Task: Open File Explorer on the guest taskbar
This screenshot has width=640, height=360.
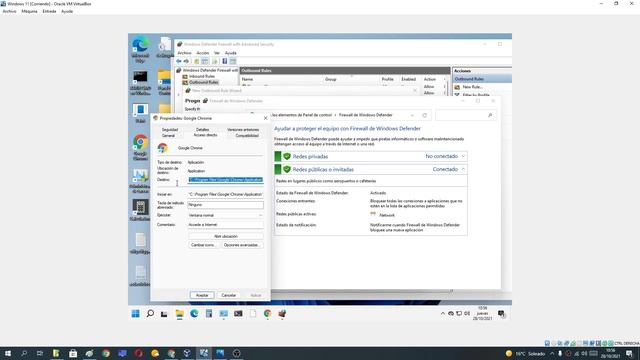Action: (180, 313)
